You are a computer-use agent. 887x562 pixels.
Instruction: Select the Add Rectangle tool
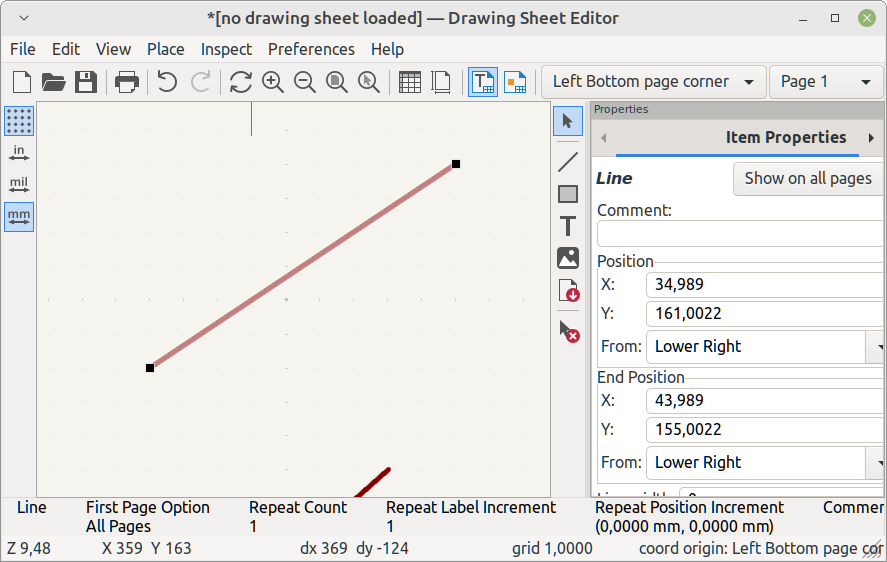point(568,194)
